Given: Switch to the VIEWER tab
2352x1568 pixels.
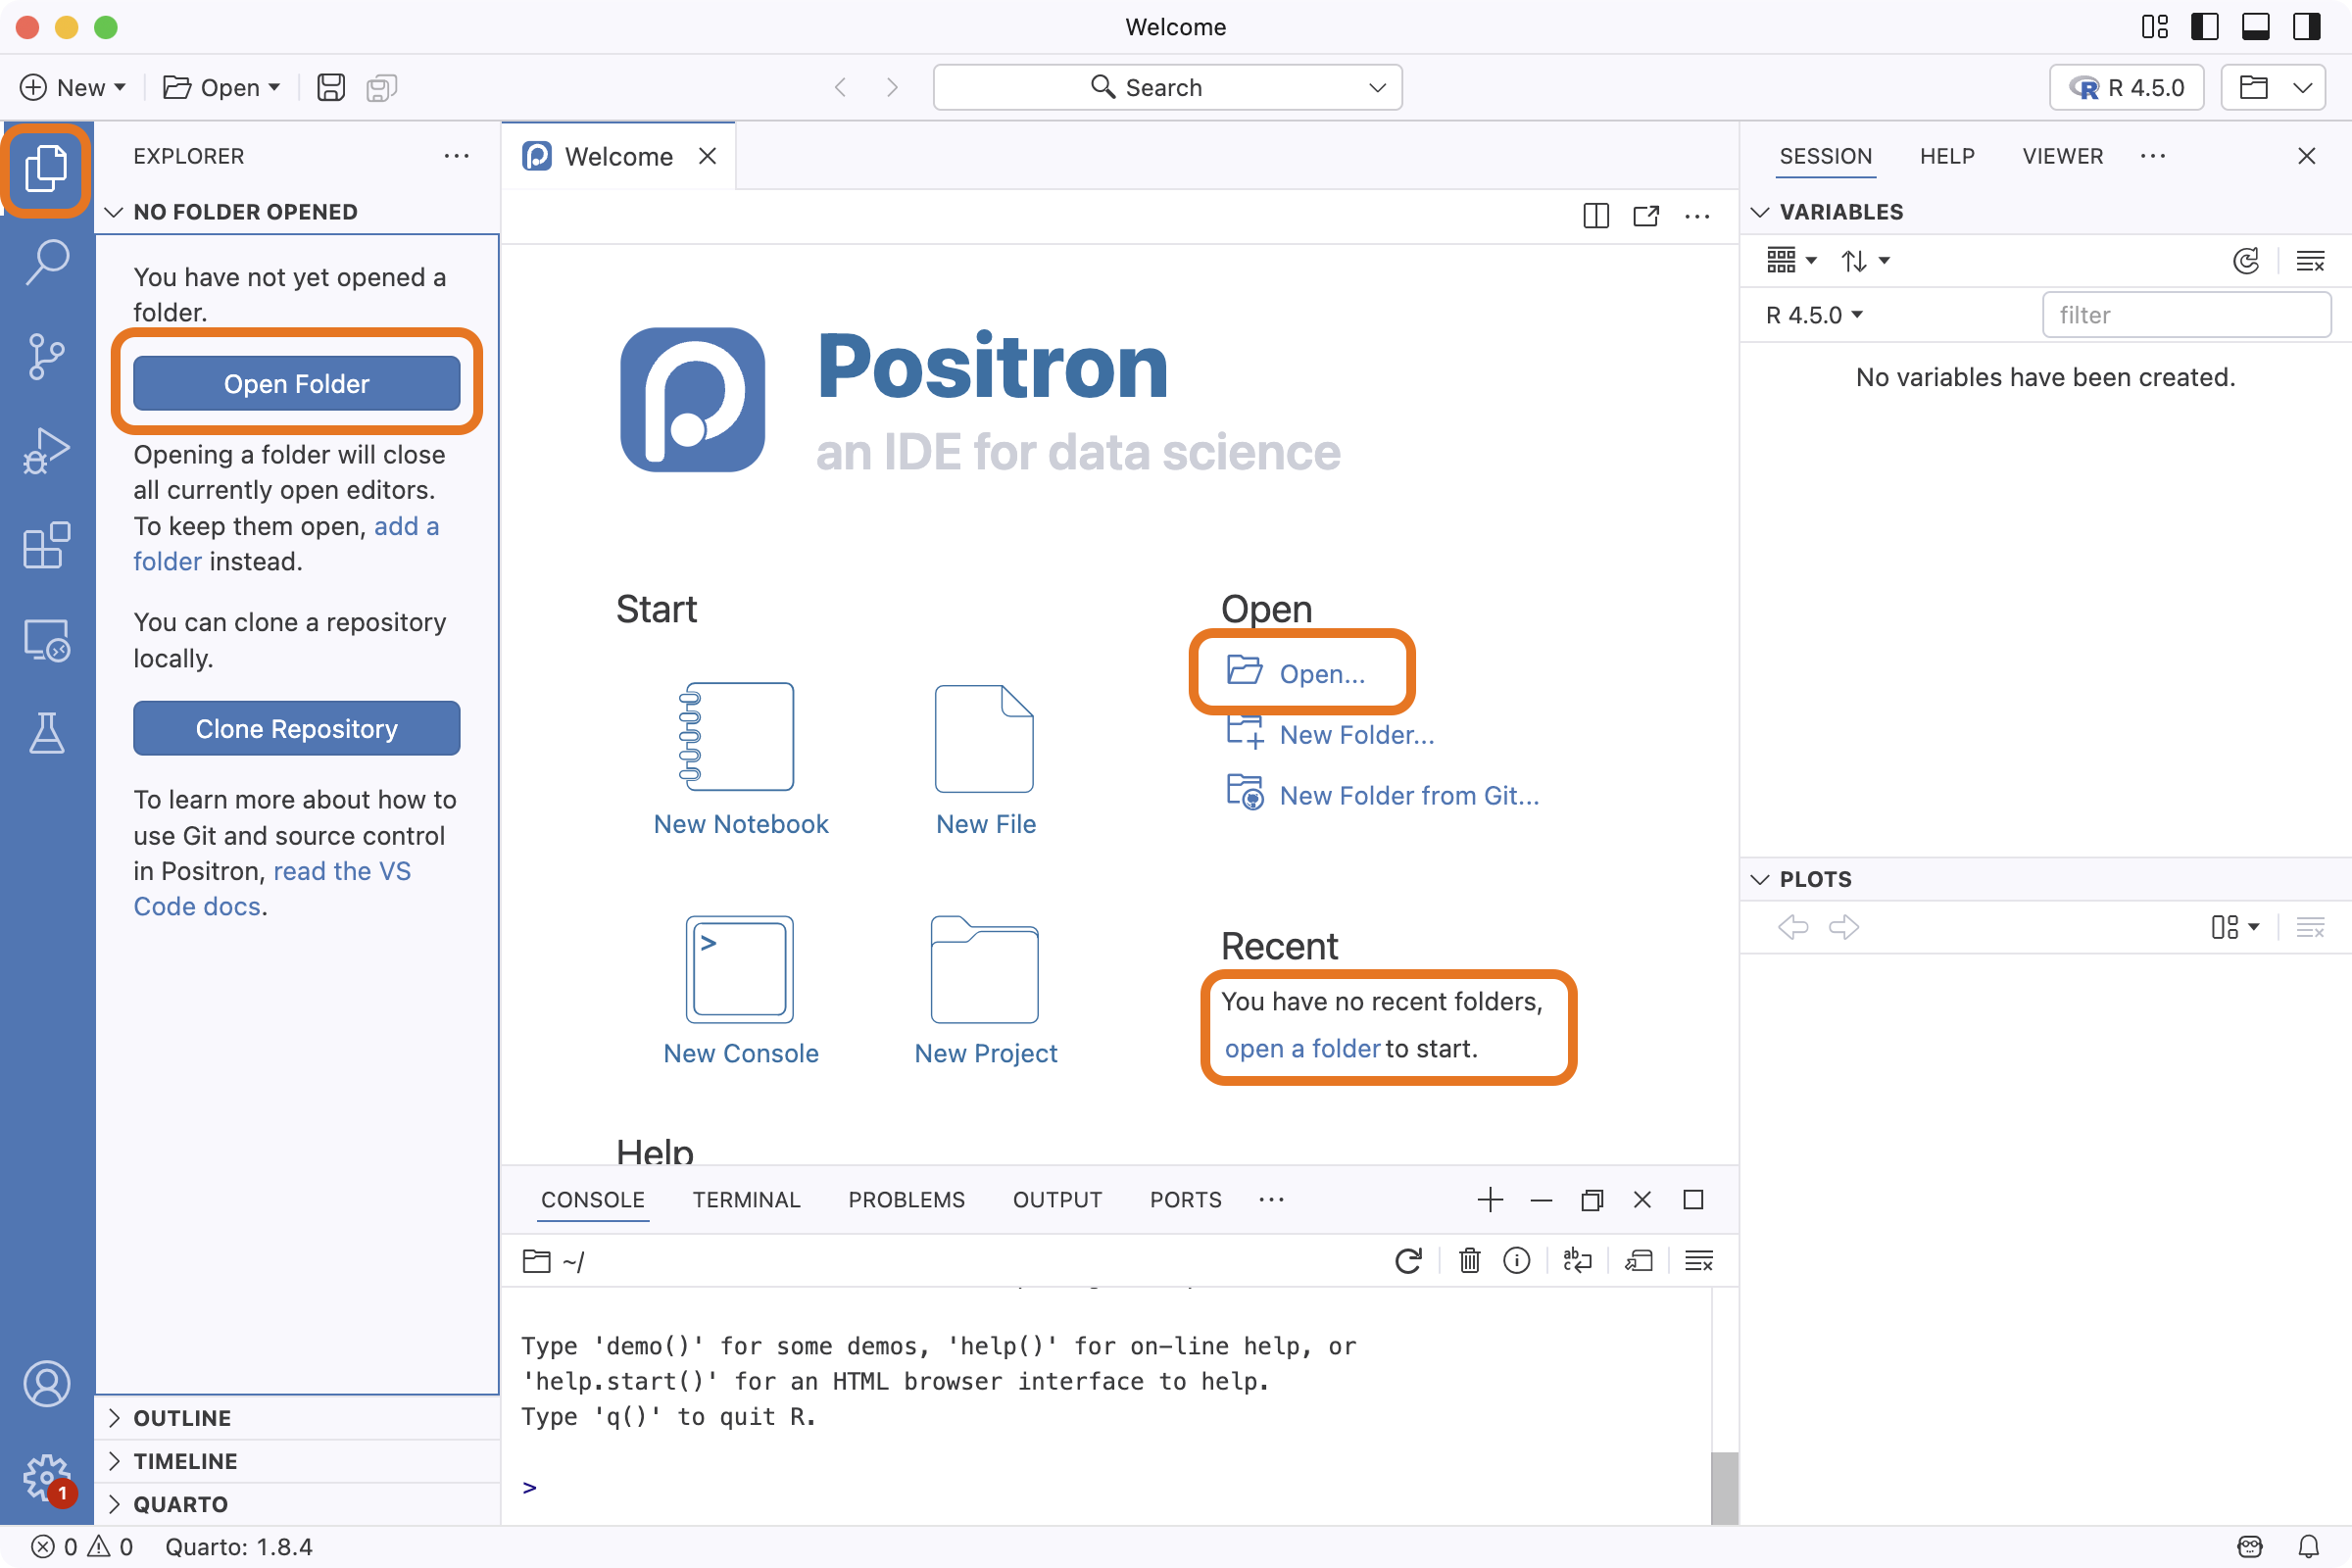Looking at the screenshot, I should tap(2062, 156).
